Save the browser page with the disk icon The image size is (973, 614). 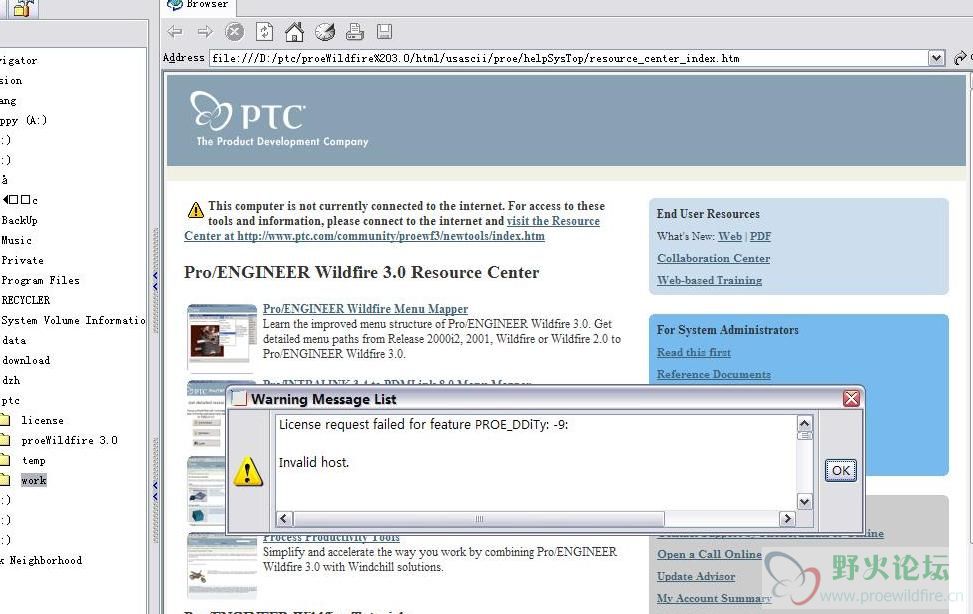(x=385, y=32)
